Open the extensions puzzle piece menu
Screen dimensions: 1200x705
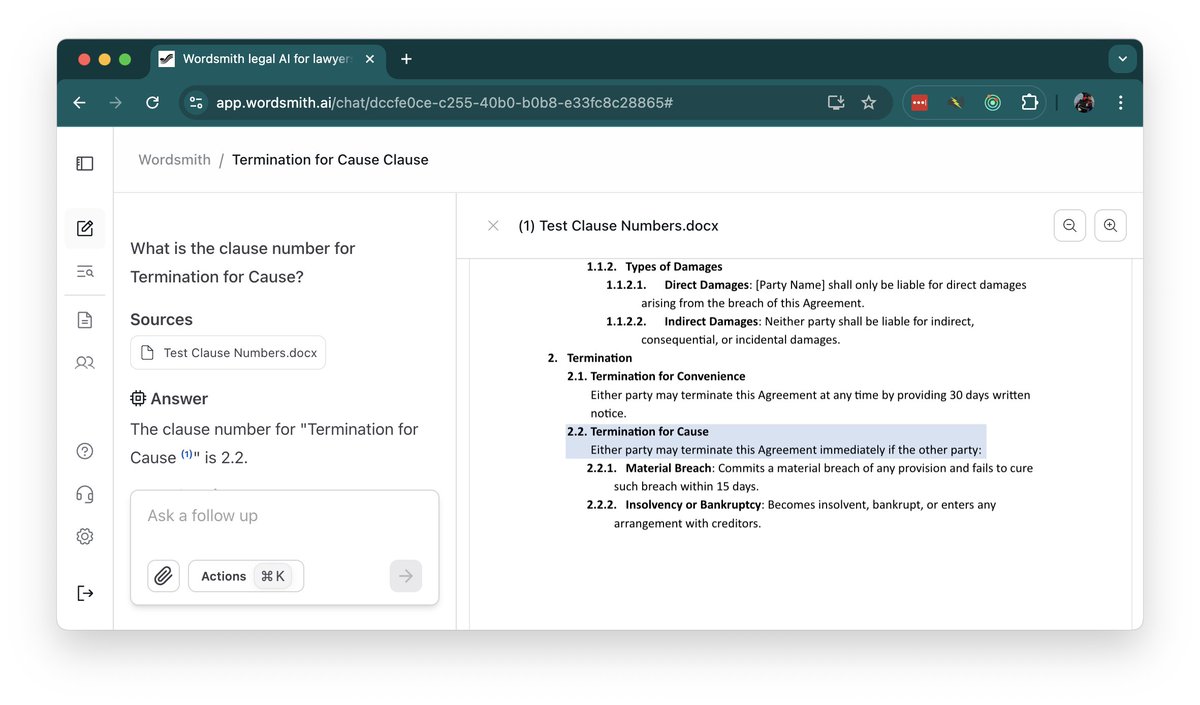(1029, 102)
